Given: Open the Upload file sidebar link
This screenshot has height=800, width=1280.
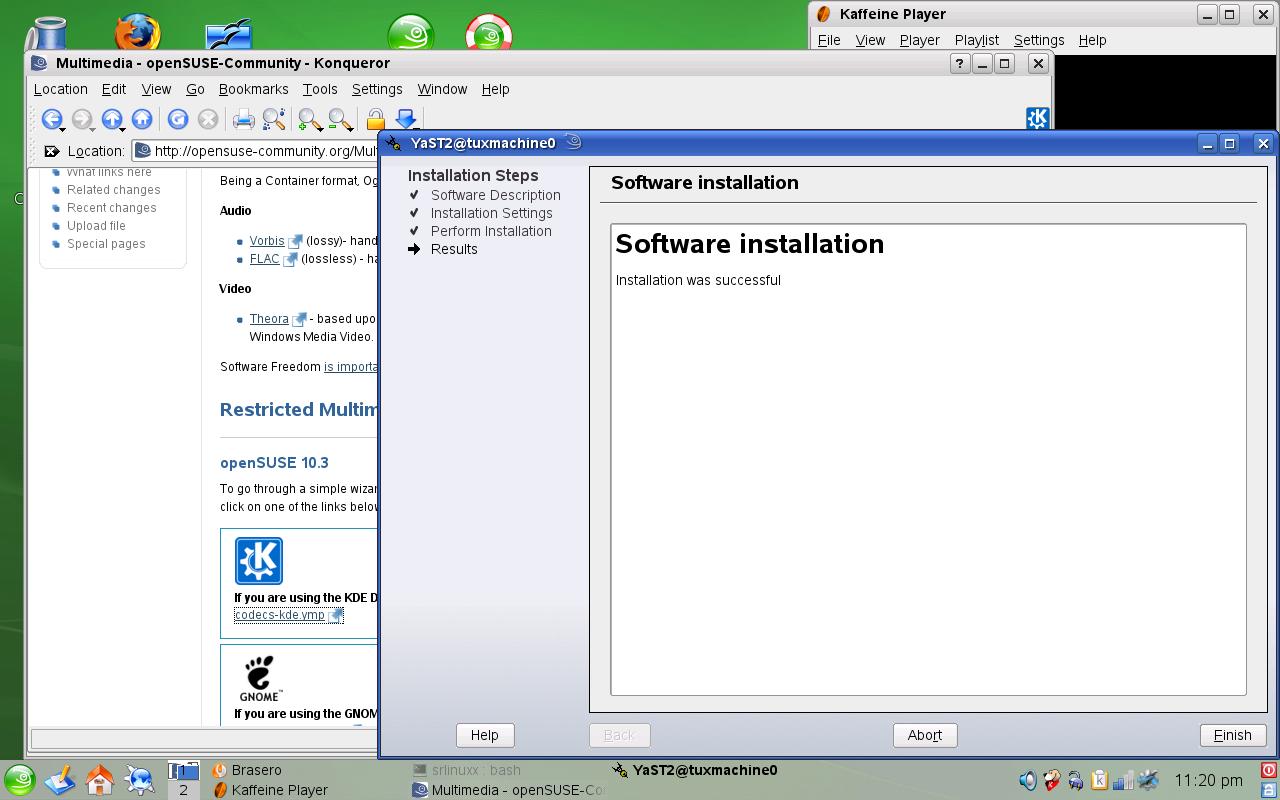Looking at the screenshot, I should [x=96, y=226].
